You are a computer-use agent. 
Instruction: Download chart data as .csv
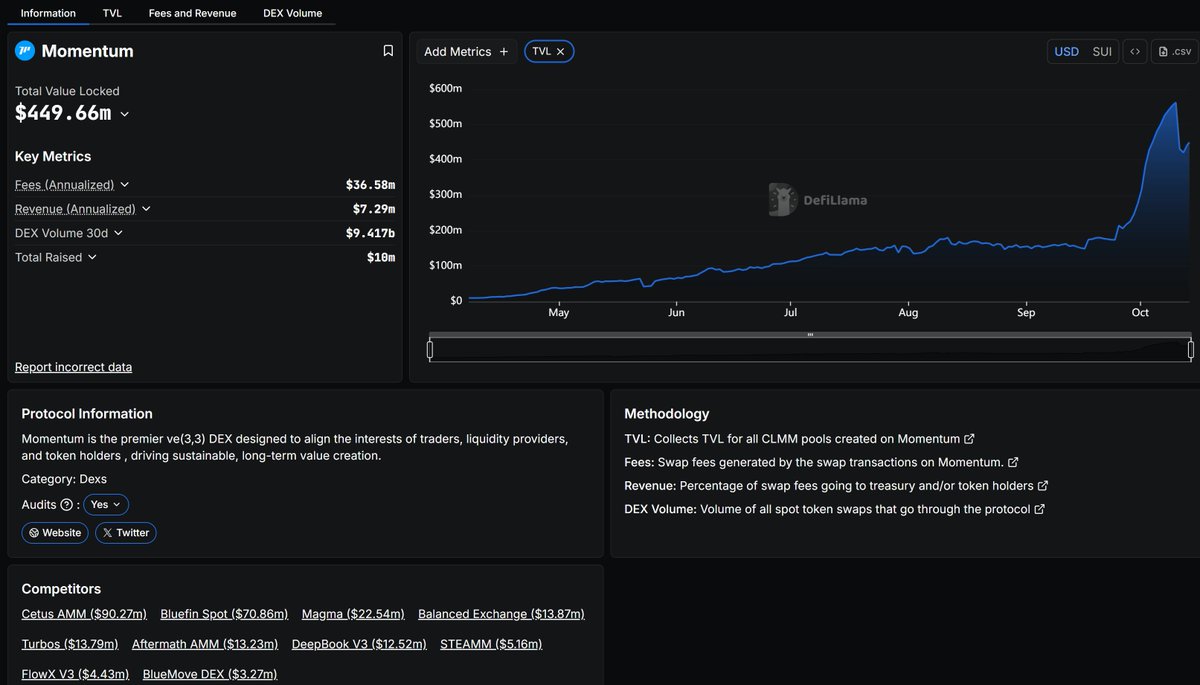pyautogui.click(x=1175, y=52)
